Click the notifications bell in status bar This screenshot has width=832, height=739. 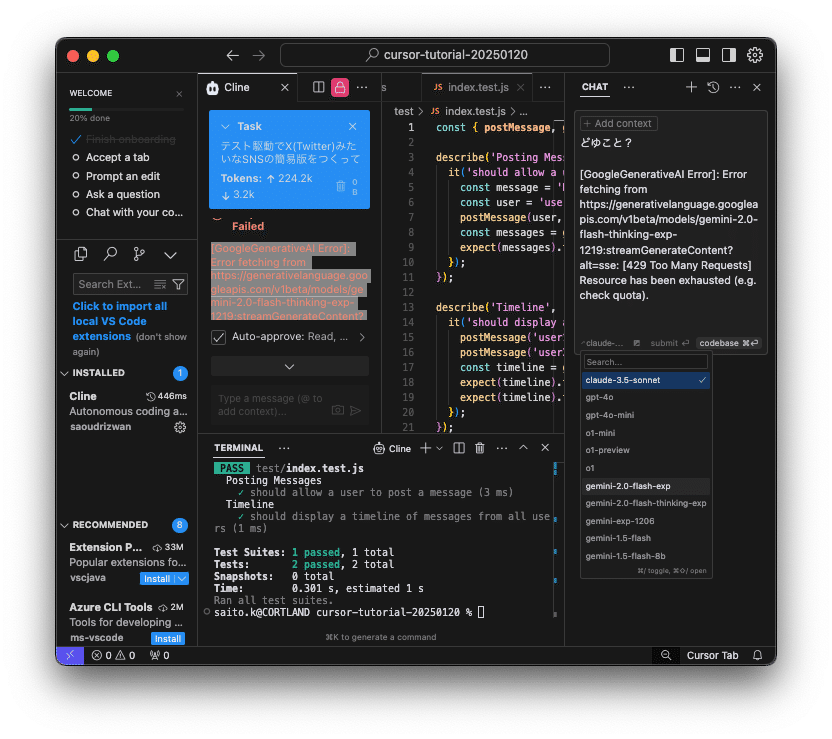757,655
